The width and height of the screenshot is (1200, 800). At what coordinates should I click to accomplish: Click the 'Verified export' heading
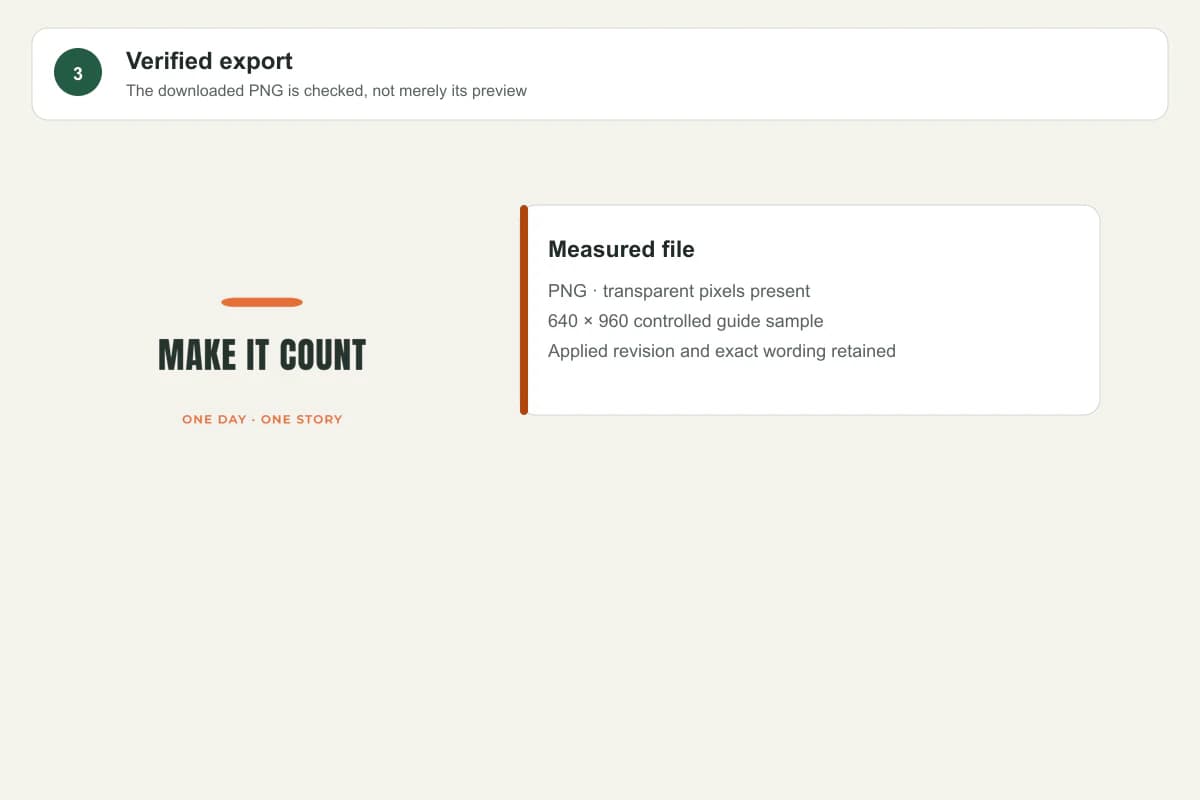[209, 61]
